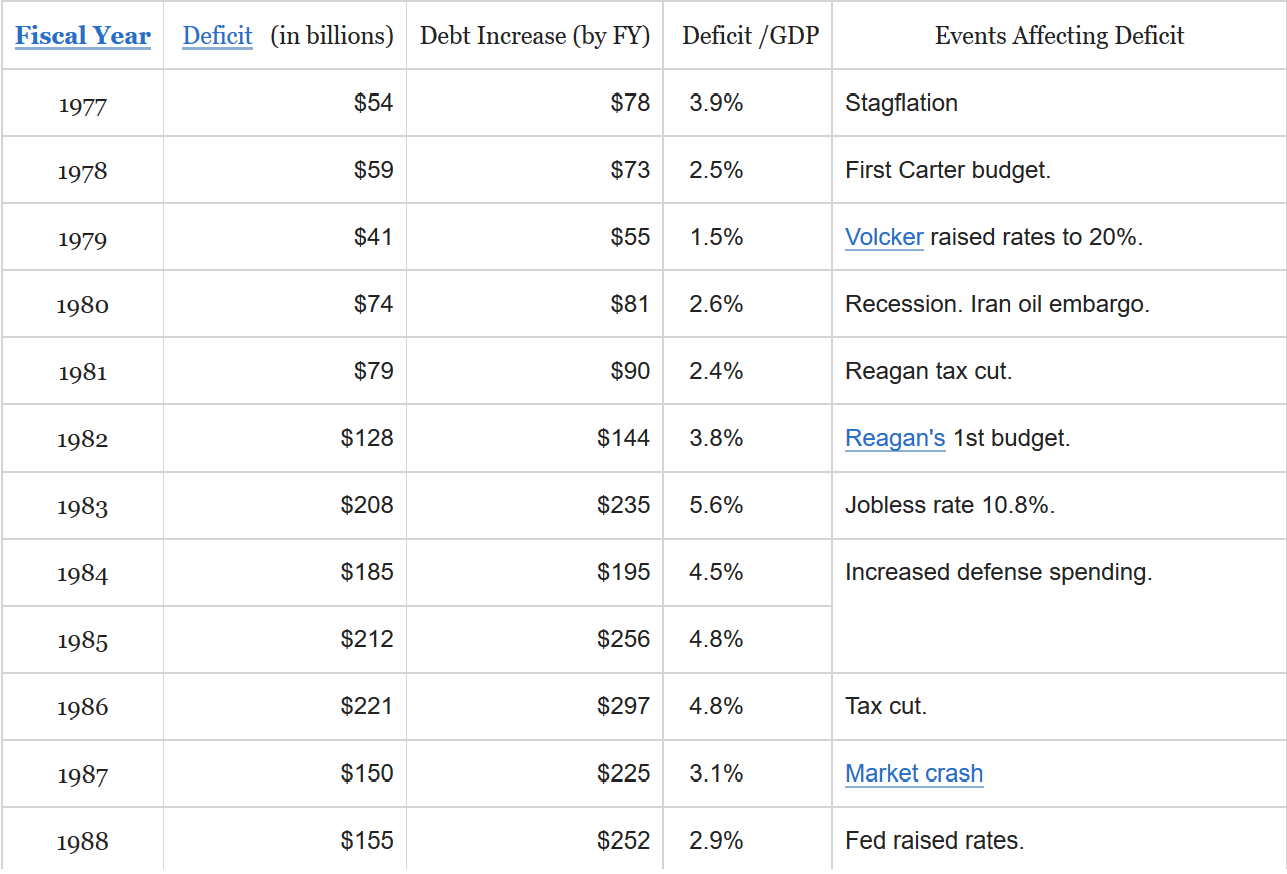Select the 1977 fiscal year cell
The image size is (1287, 874).
(x=82, y=104)
